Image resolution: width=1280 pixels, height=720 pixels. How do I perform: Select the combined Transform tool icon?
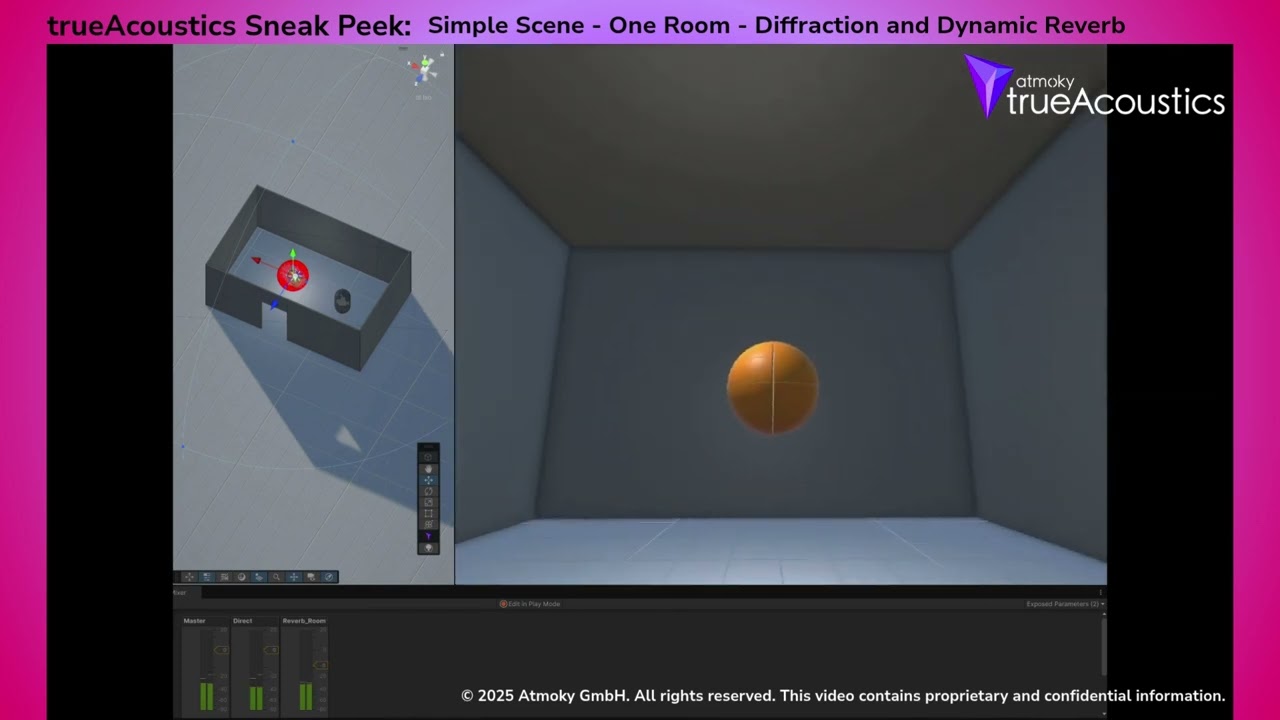point(428,524)
